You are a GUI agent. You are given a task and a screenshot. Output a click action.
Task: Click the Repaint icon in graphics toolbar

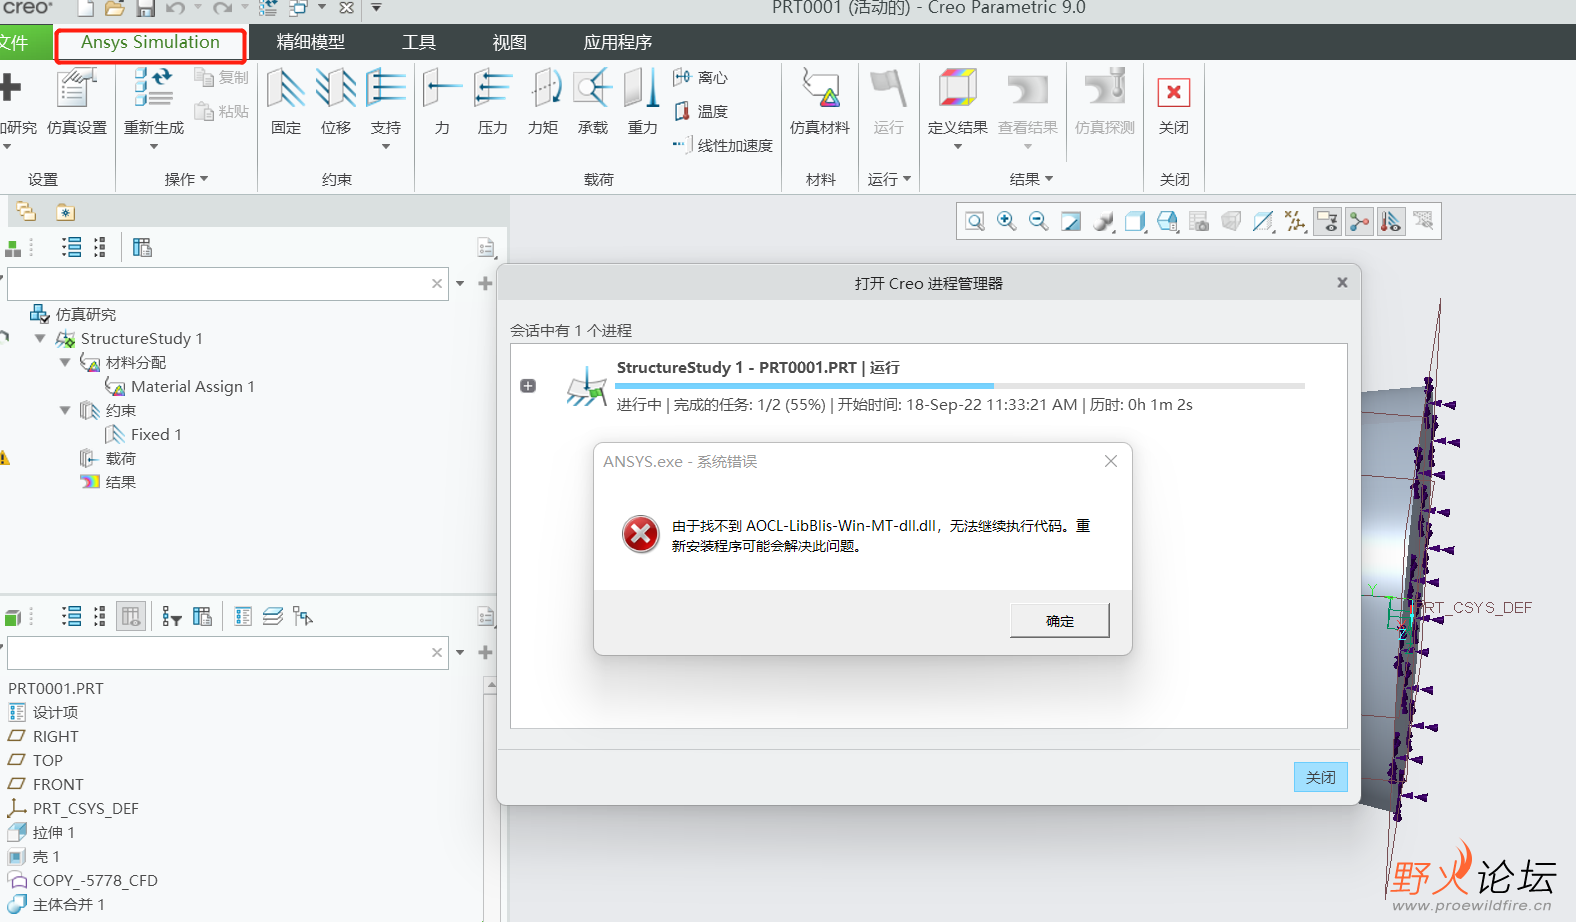click(x=1071, y=221)
